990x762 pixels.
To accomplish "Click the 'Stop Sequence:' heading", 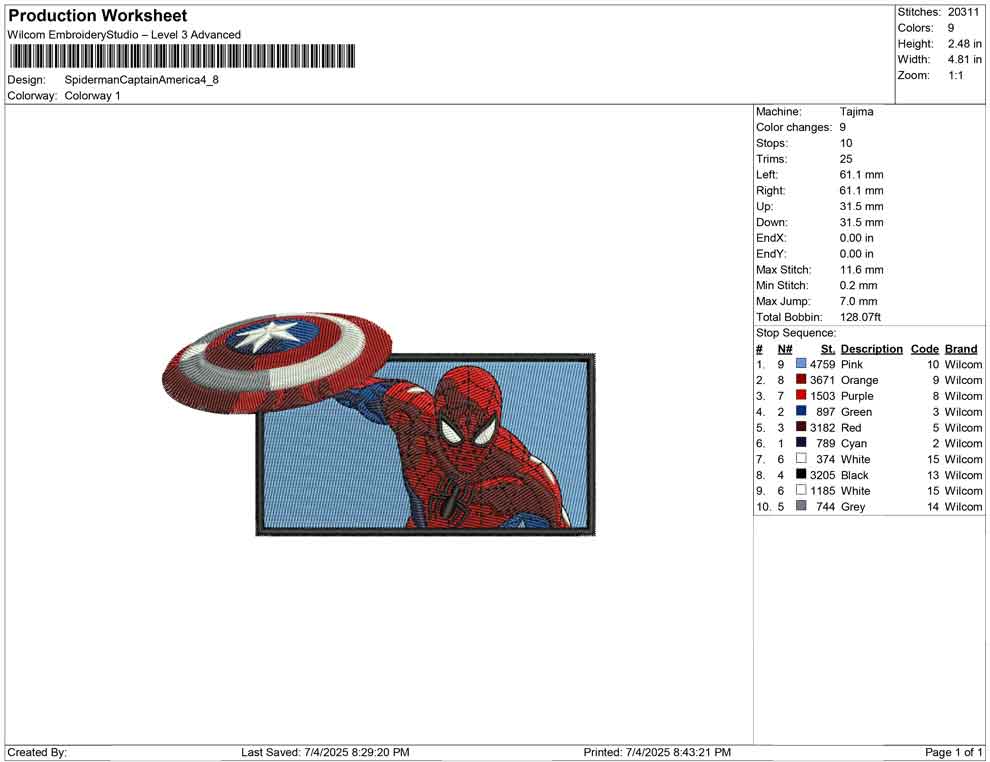I will 796,333.
